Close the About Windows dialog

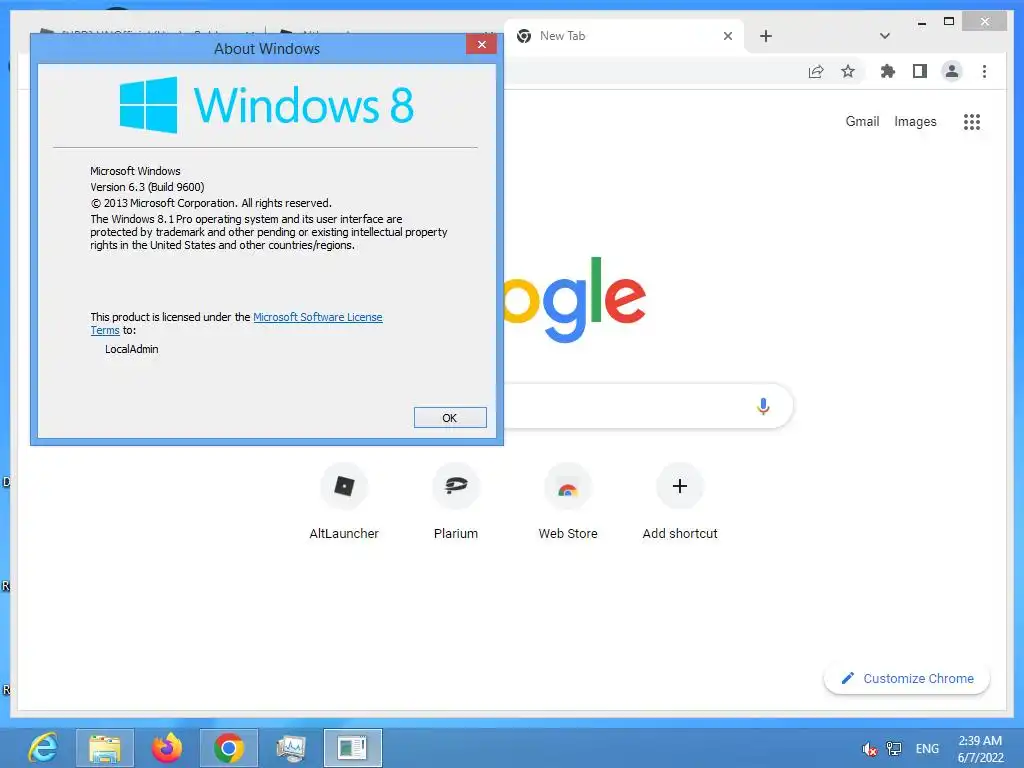click(481, 44)
